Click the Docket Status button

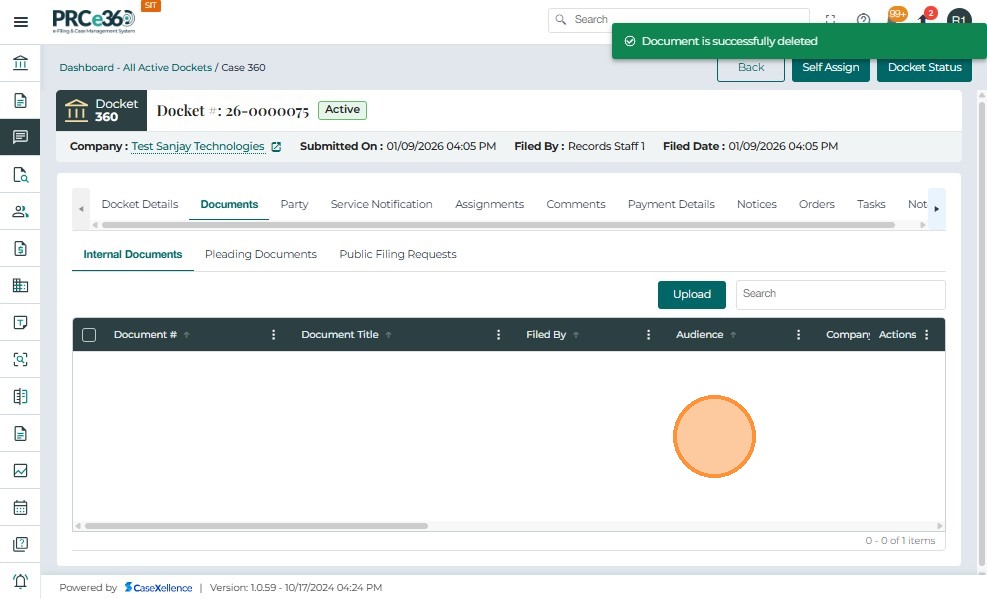click(x=924, y=67)
